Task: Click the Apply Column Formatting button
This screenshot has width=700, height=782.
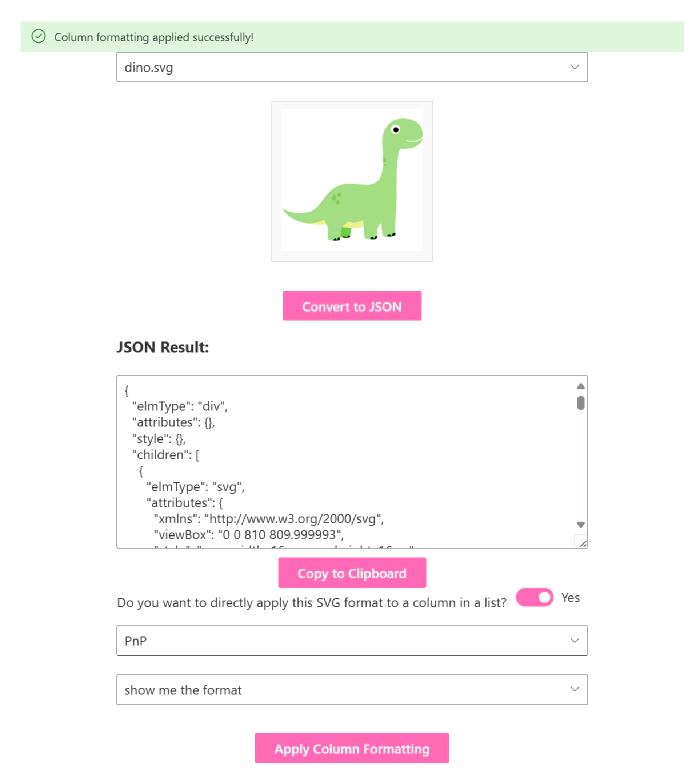Action: 352,749
